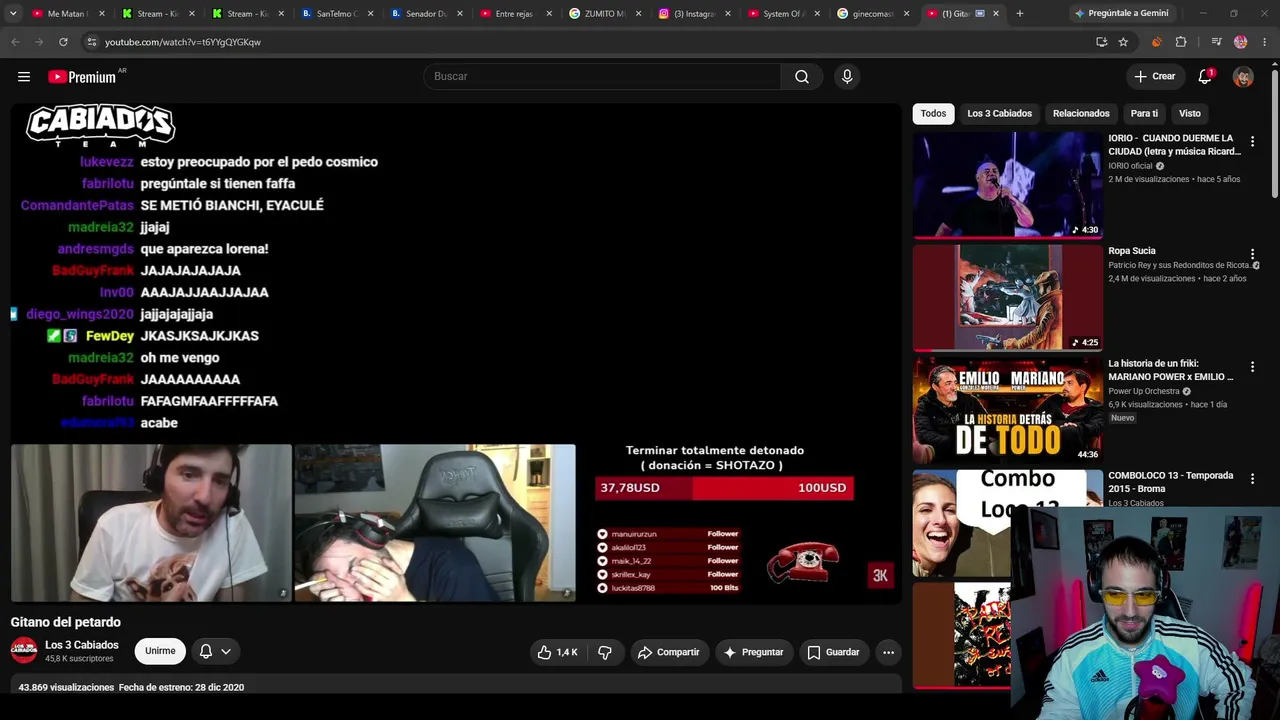Select the Visto filter chip
Image resolution: width=1280 pixels, height=720 pixels.
click(1189, 114)
